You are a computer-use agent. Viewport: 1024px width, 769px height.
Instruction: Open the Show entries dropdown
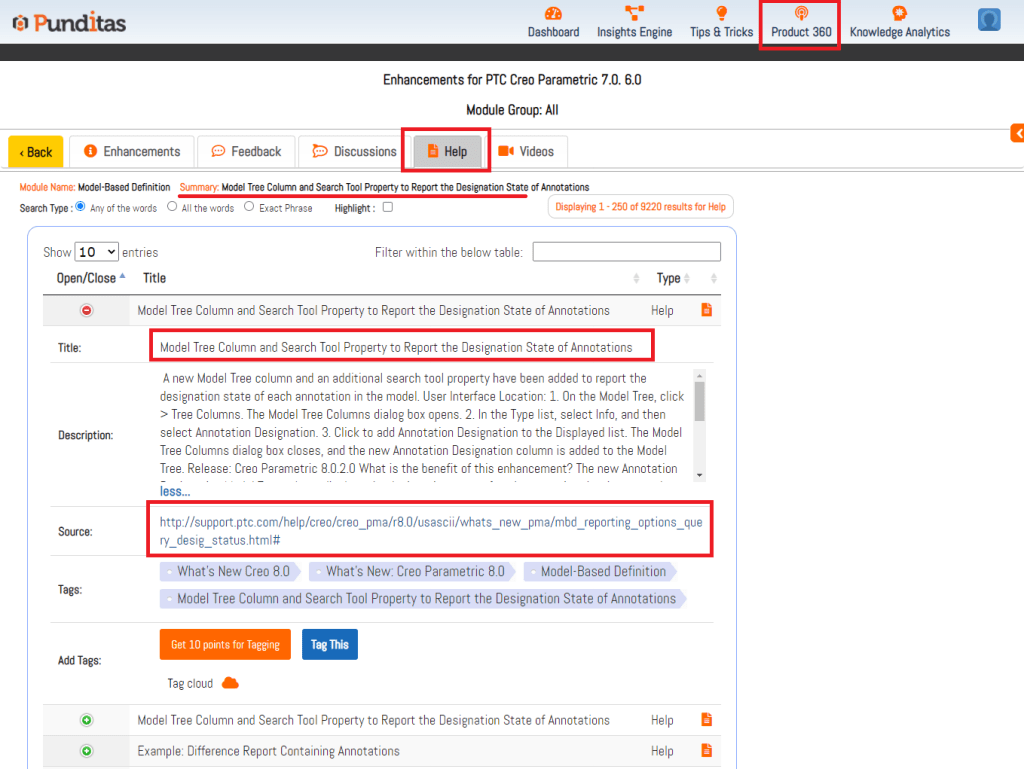97,252
